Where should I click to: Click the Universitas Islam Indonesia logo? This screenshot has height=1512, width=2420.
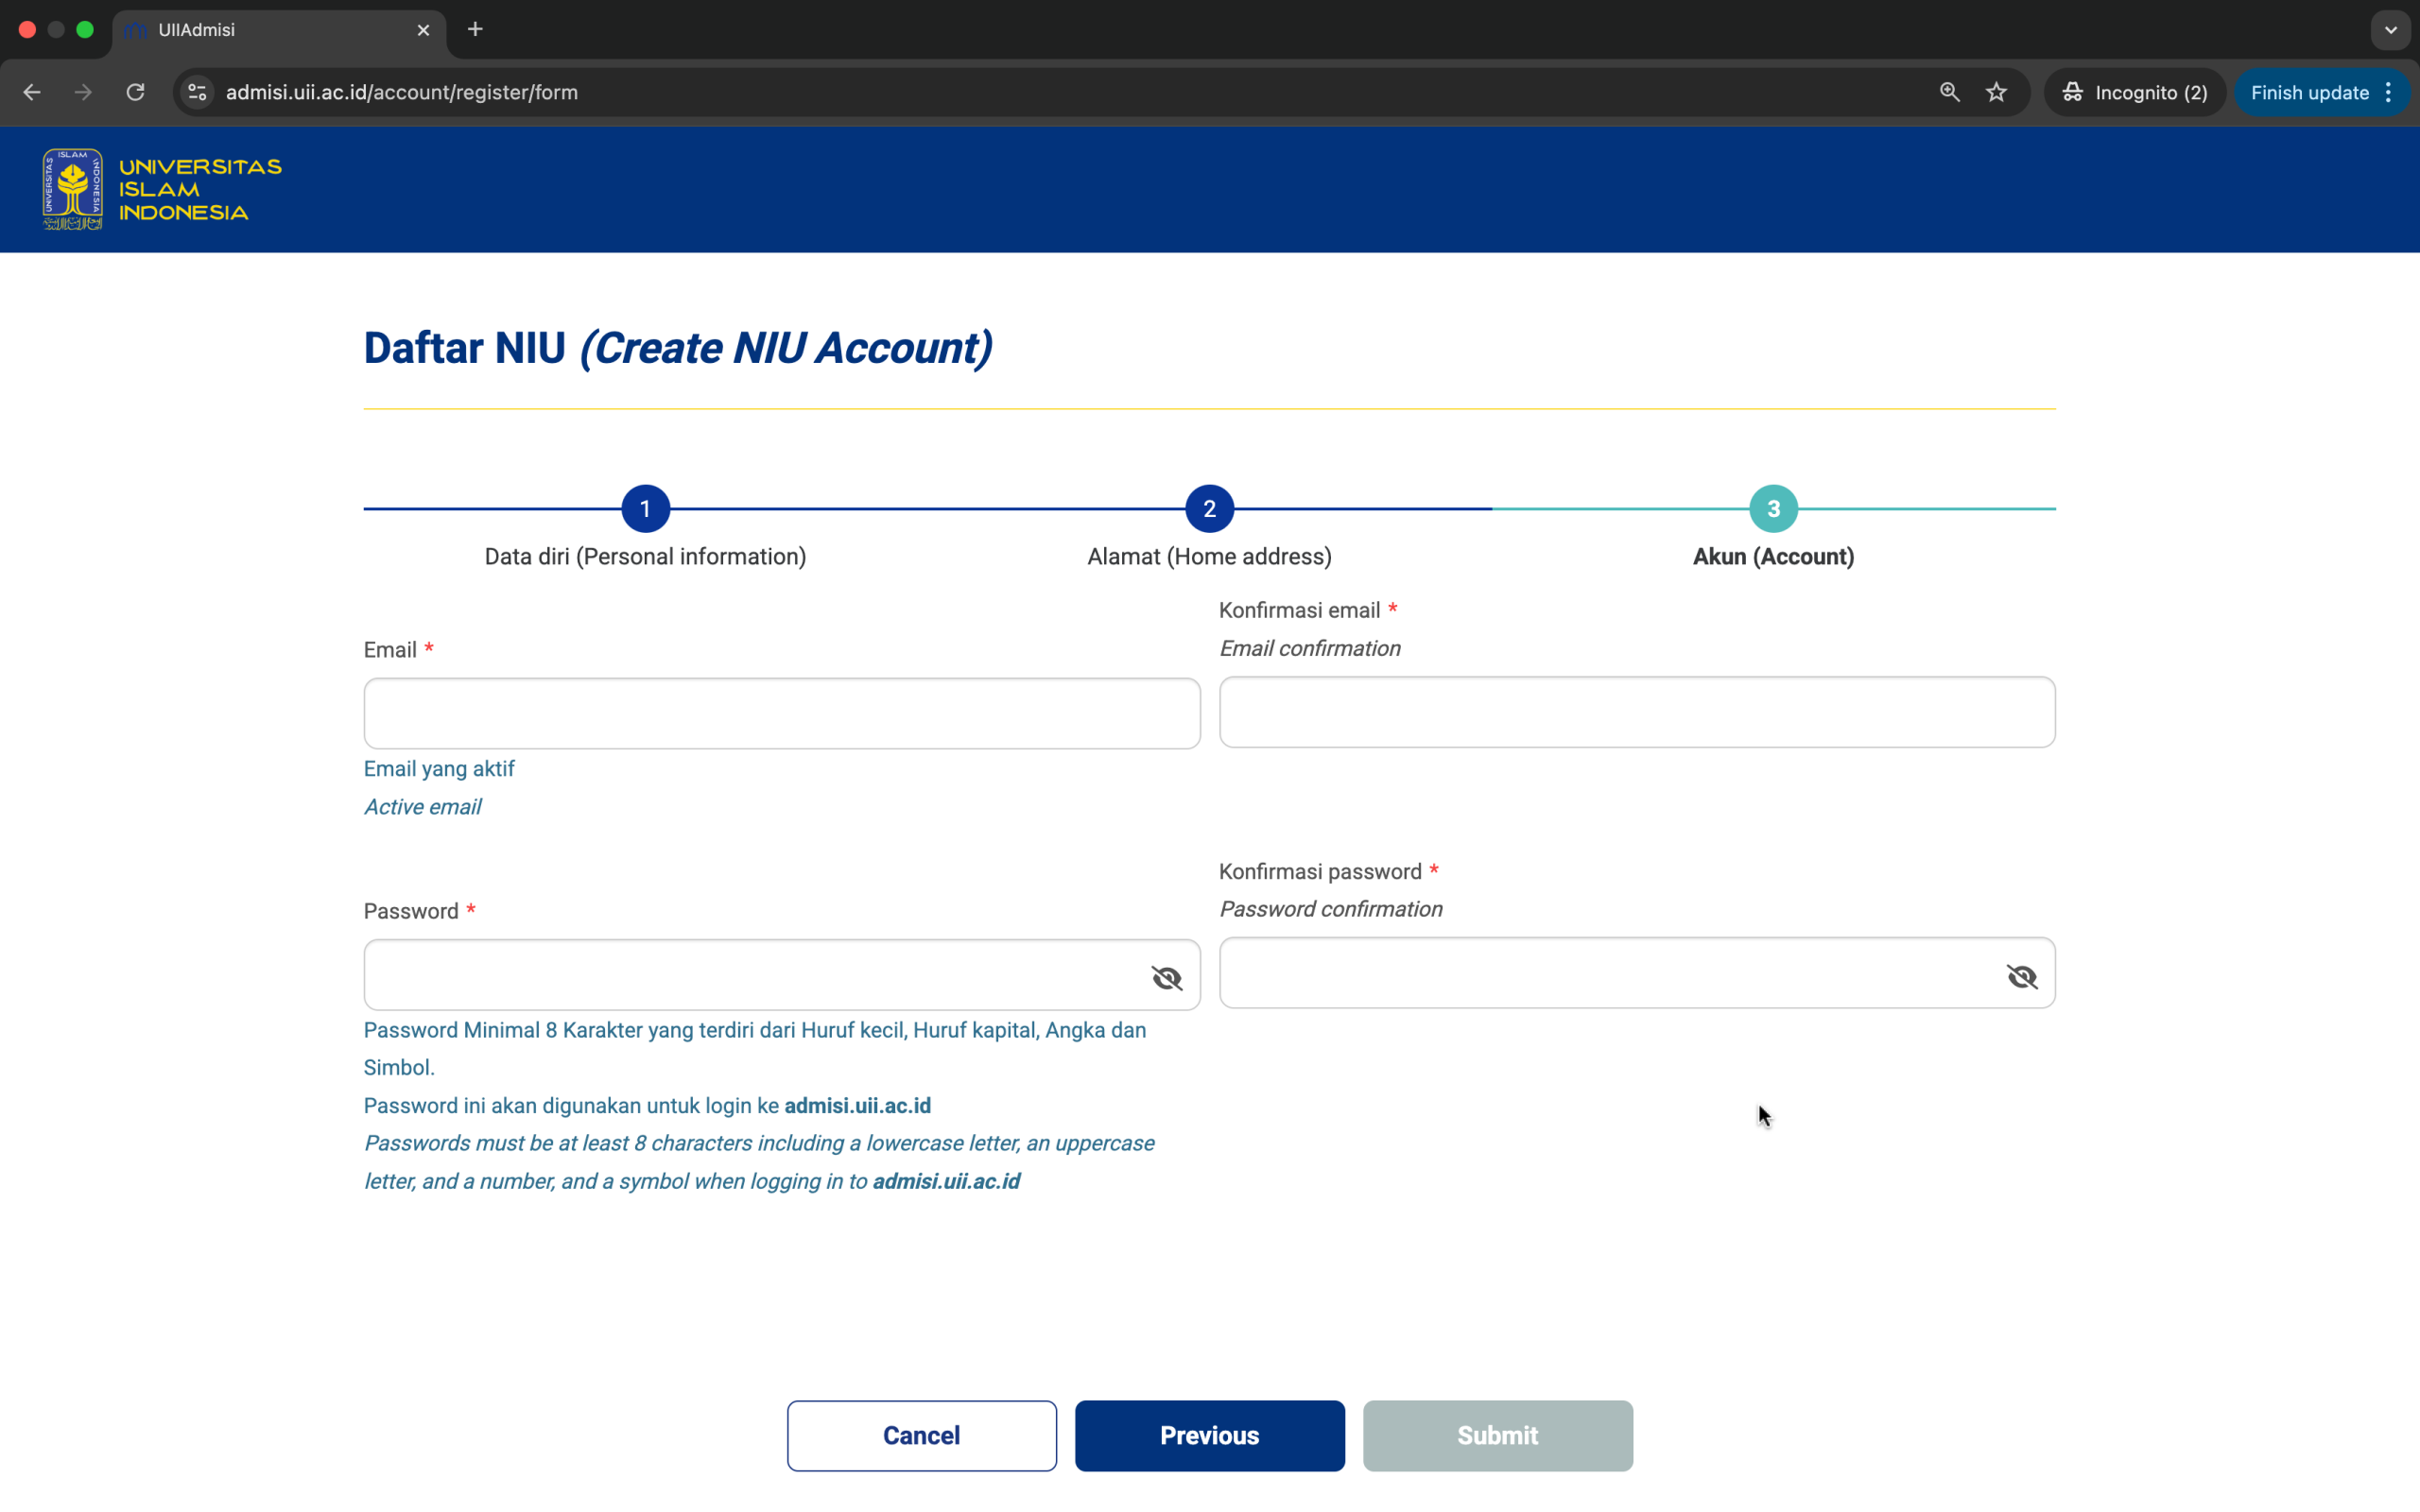(162, 189)
